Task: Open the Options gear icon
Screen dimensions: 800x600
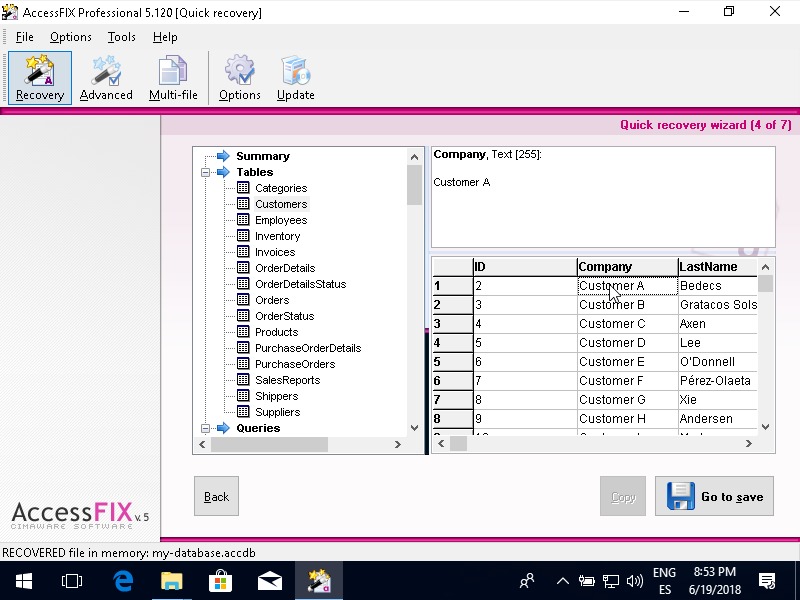Action: [240, 78]
